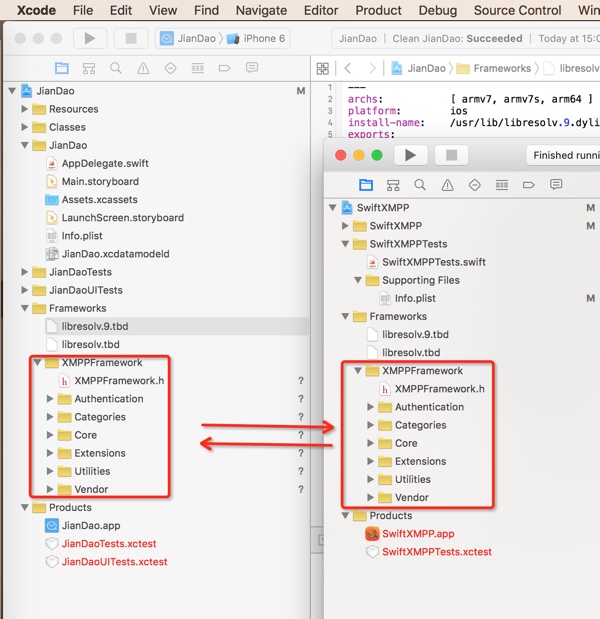Image resolution: width=600 pixels, height=619 pixels.
Task: Open Edit menu
Action: tap(121, 10)
